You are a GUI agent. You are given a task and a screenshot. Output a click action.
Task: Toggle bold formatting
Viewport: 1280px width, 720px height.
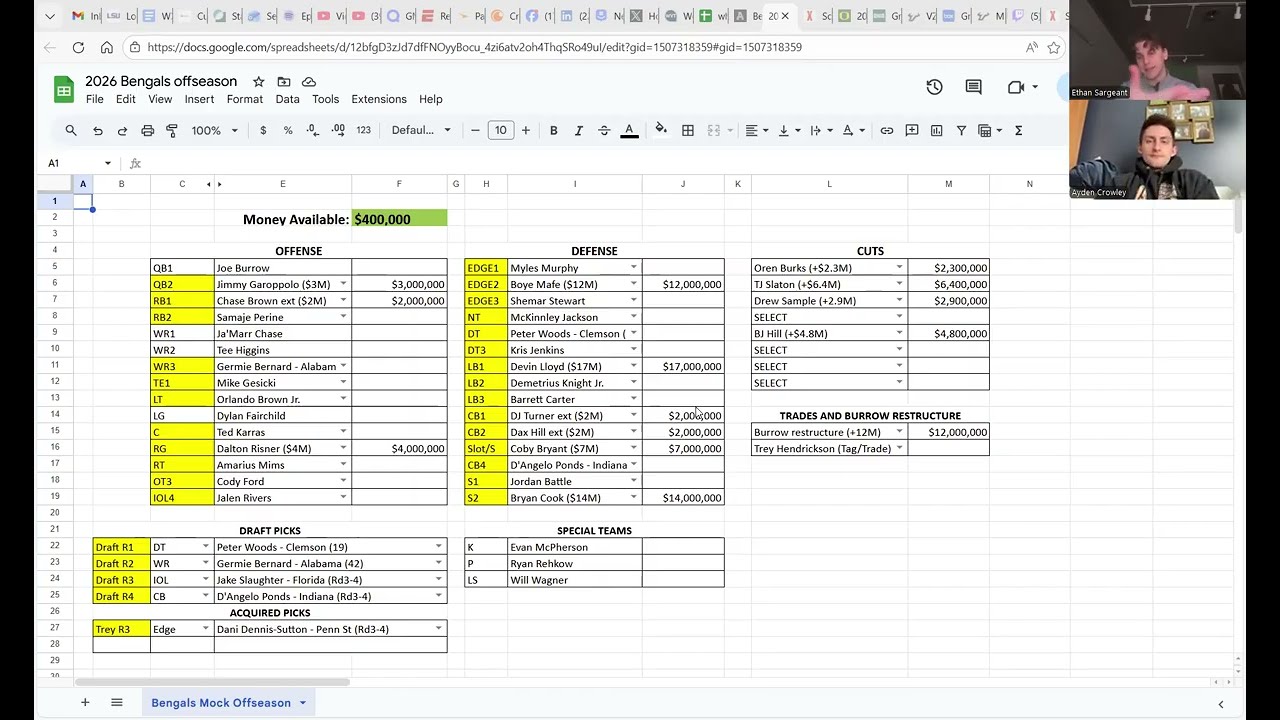pyautogui.click(x=553, y=130)
